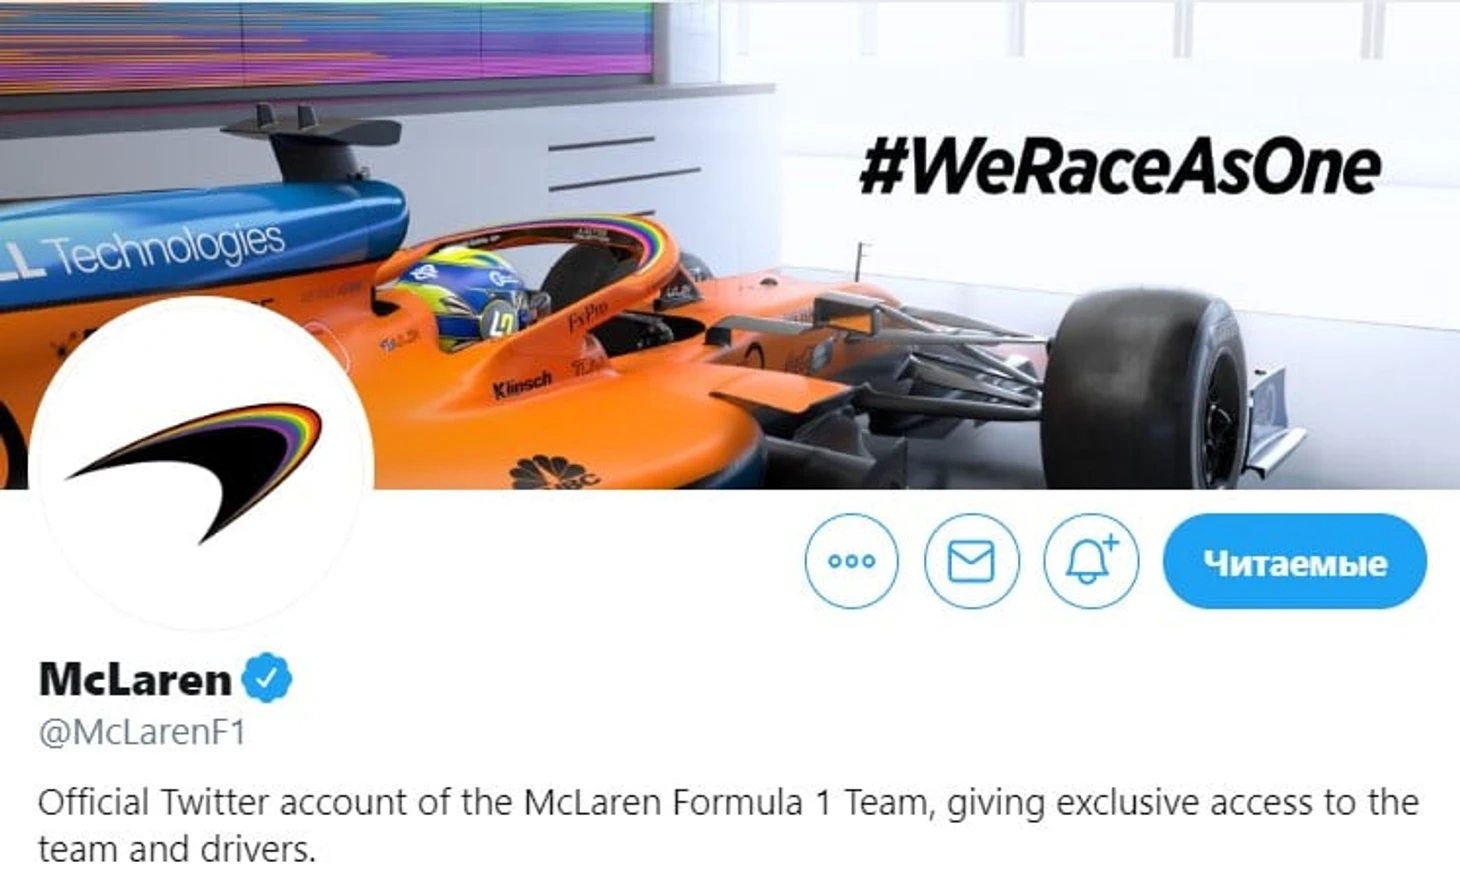
Task: Click the front tire of the car
Action: pos(1148,388)
